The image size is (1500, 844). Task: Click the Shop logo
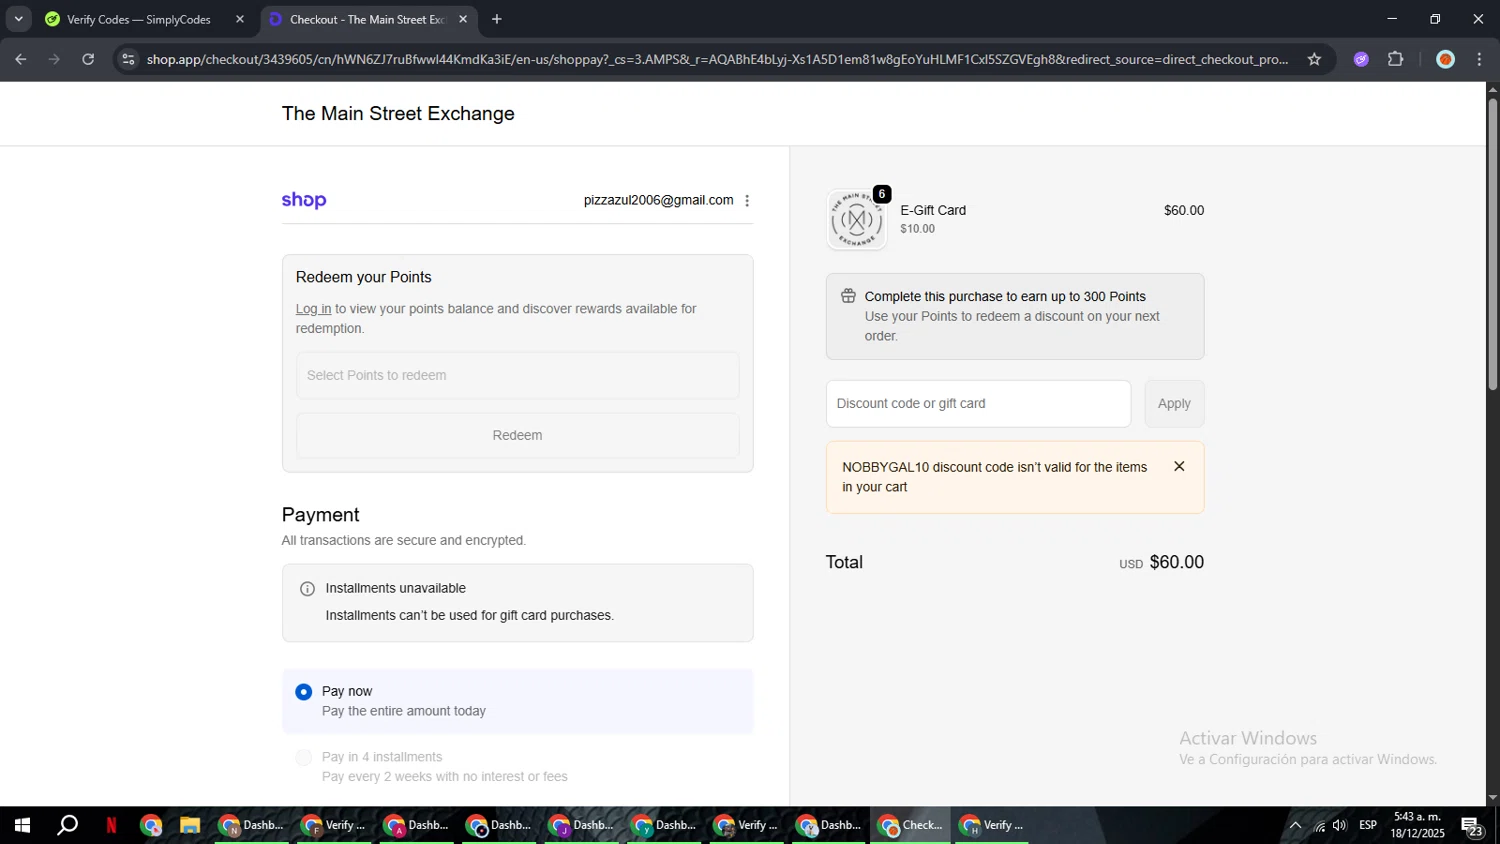pyautogui.click(x=304, y=200)
